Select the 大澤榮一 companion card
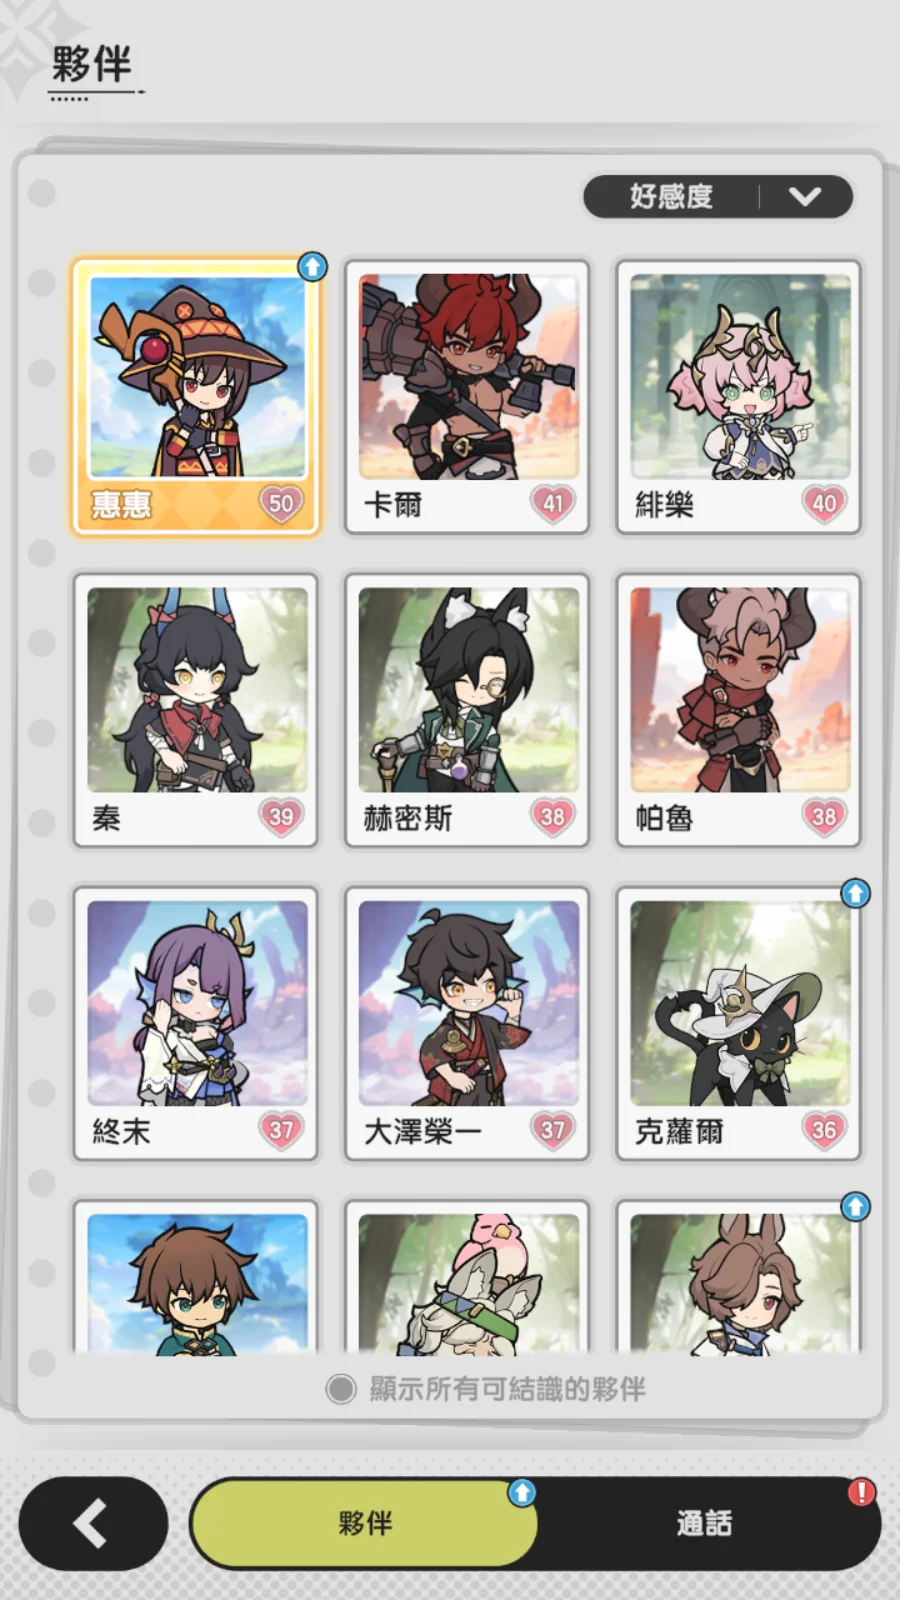This screenshot has width=900, height=1600. coord(467,1024)
